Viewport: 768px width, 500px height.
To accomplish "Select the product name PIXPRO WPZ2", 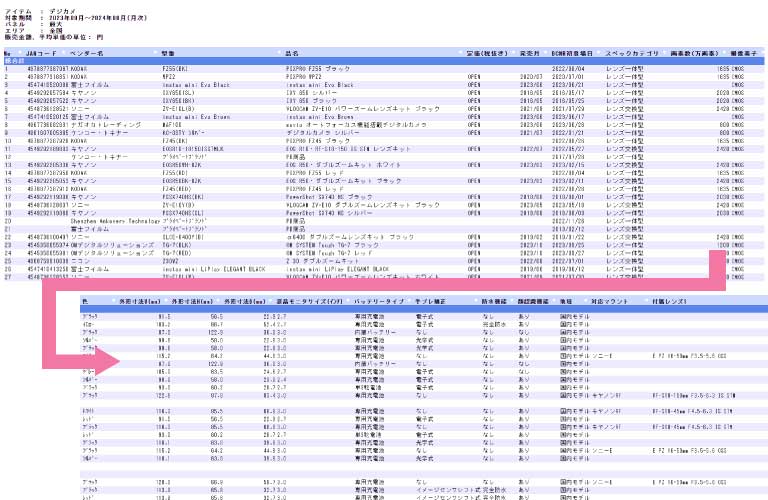I will (304, 77).
